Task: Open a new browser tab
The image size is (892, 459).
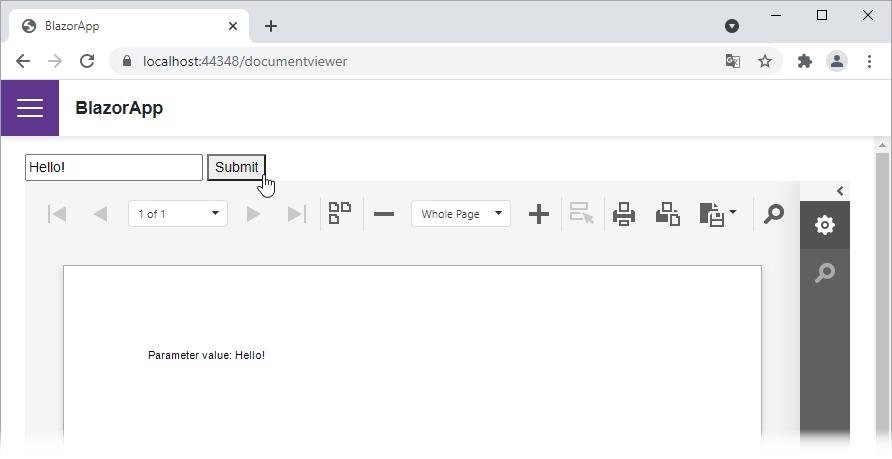Action: (x=271, y=26)
